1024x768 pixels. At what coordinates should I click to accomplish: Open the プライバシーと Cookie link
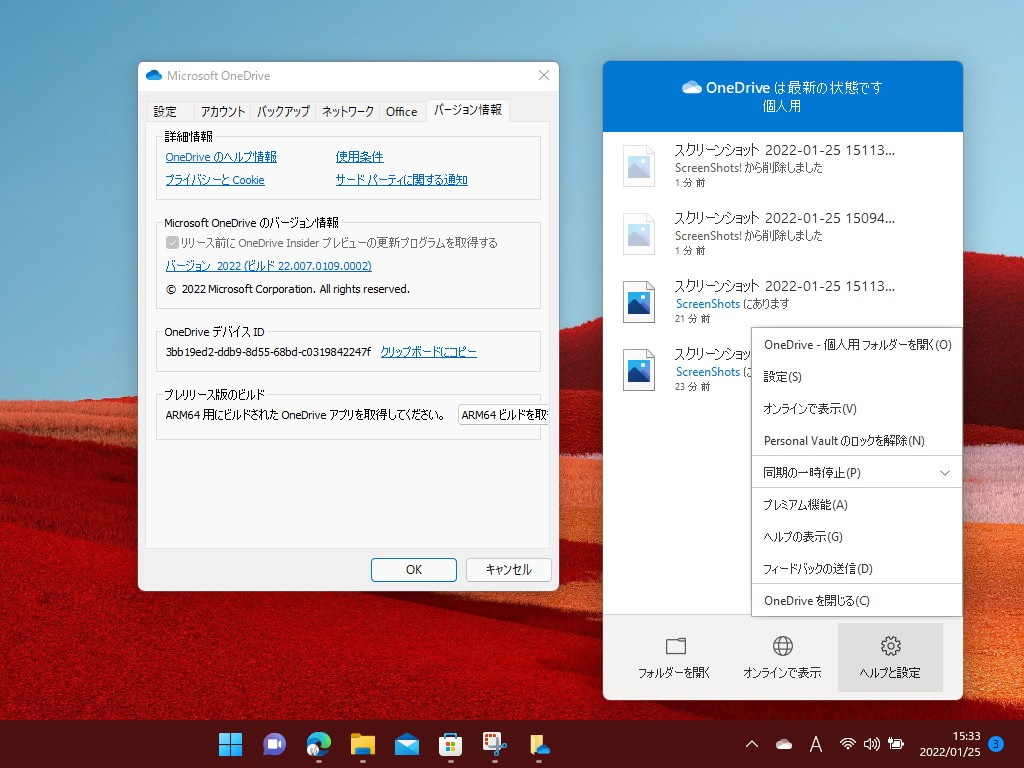pos(213,180)
